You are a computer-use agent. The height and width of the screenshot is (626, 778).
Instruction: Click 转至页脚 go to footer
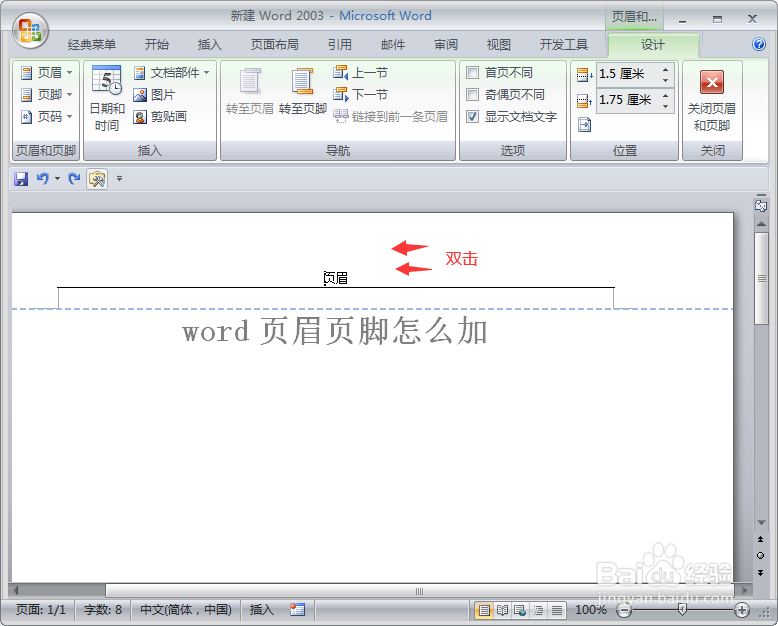(303, 92)
